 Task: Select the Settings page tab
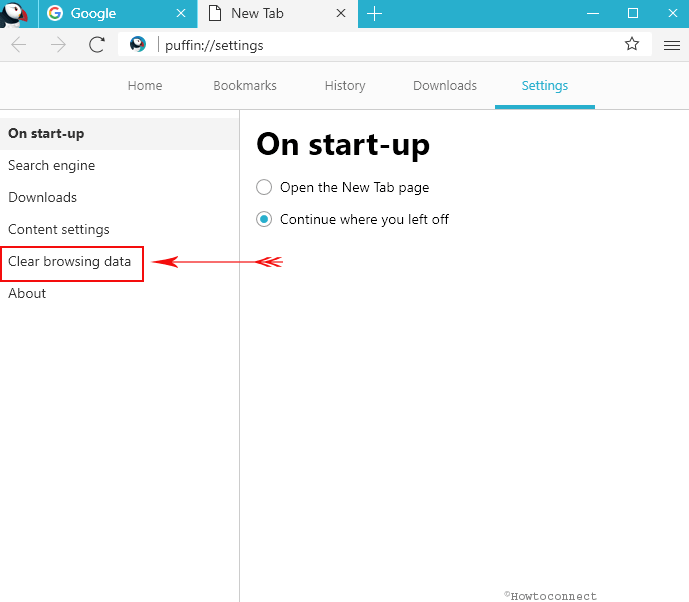[x=545, y=86]
